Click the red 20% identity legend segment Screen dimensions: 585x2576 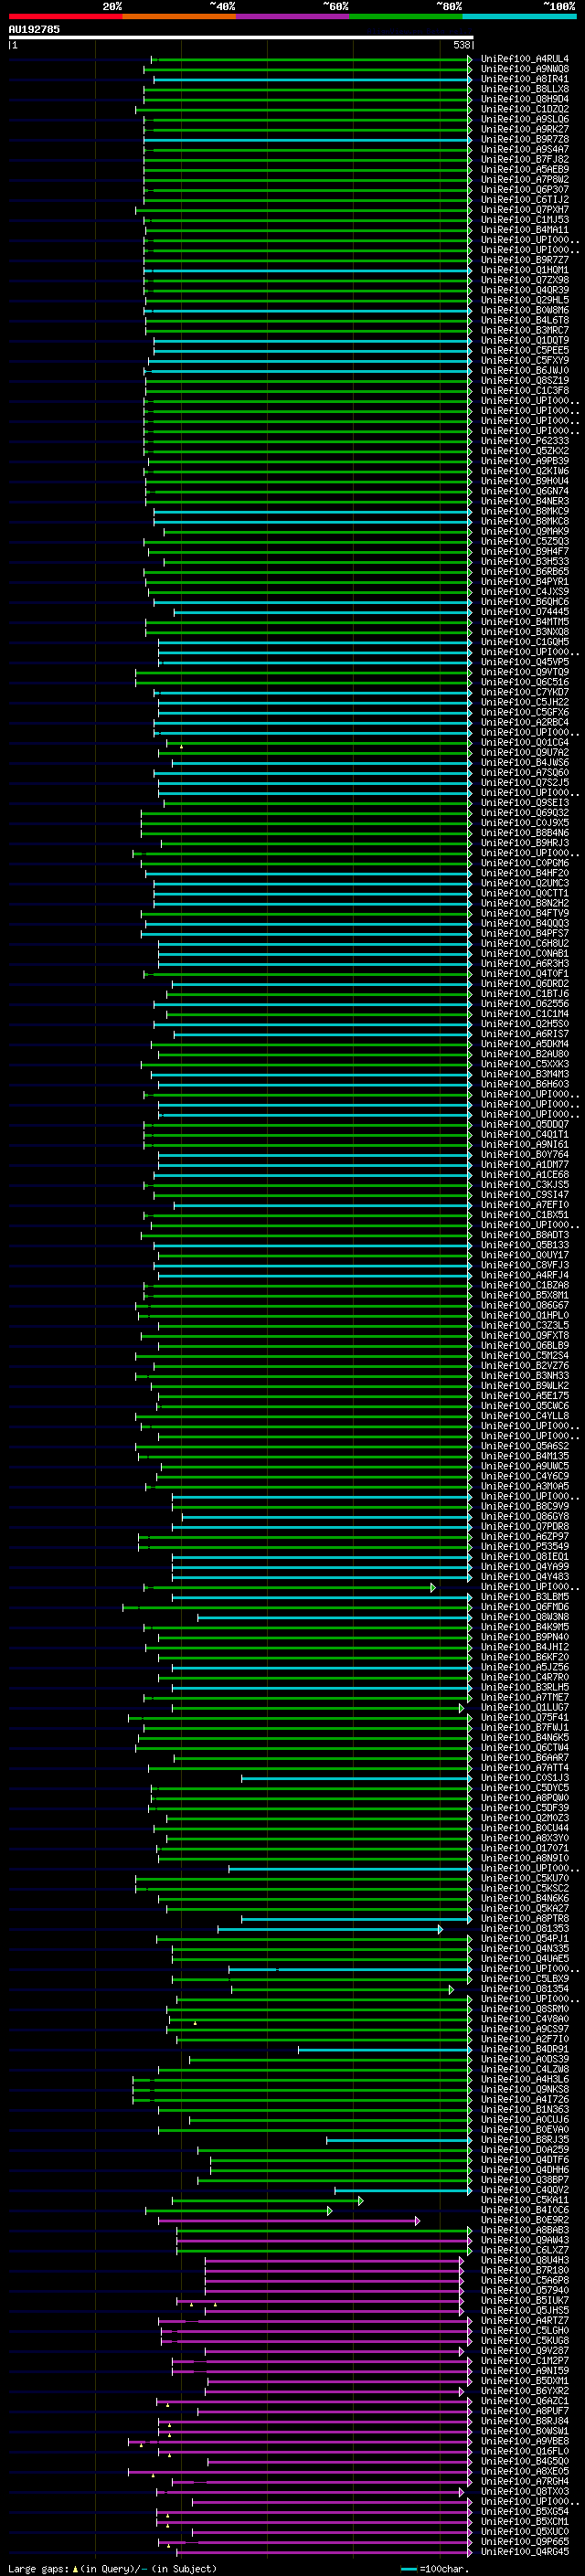pos(65,17)
